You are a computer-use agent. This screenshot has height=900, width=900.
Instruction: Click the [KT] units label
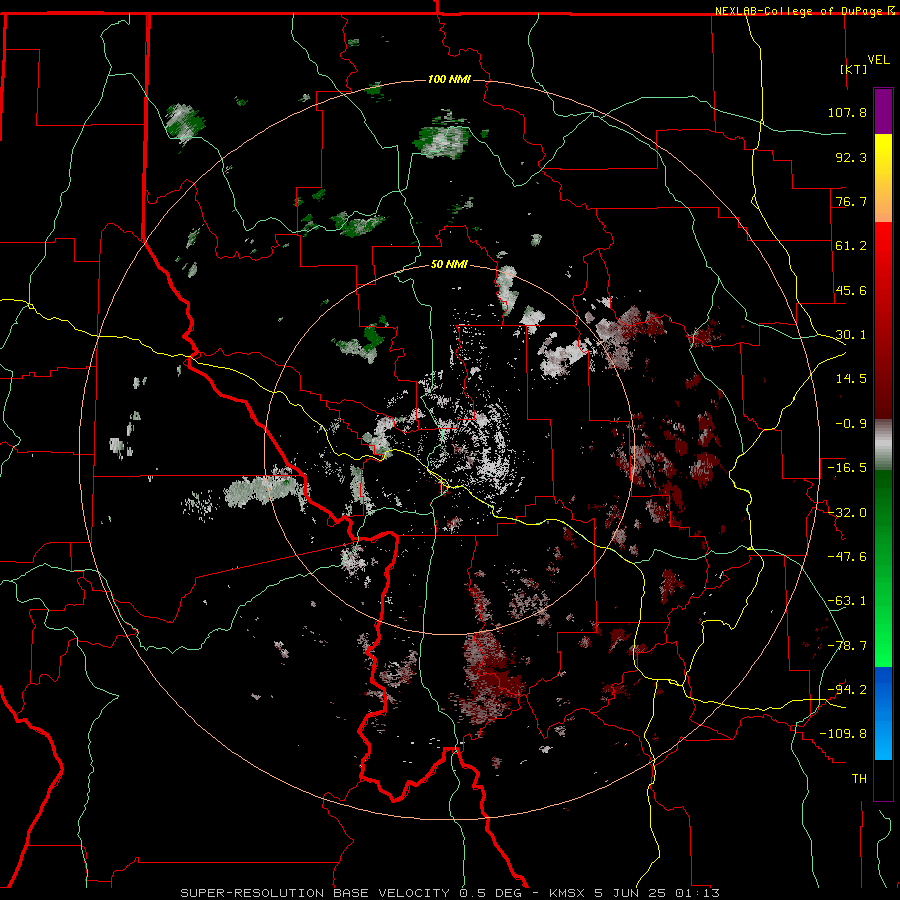click(x=854, y=69)
